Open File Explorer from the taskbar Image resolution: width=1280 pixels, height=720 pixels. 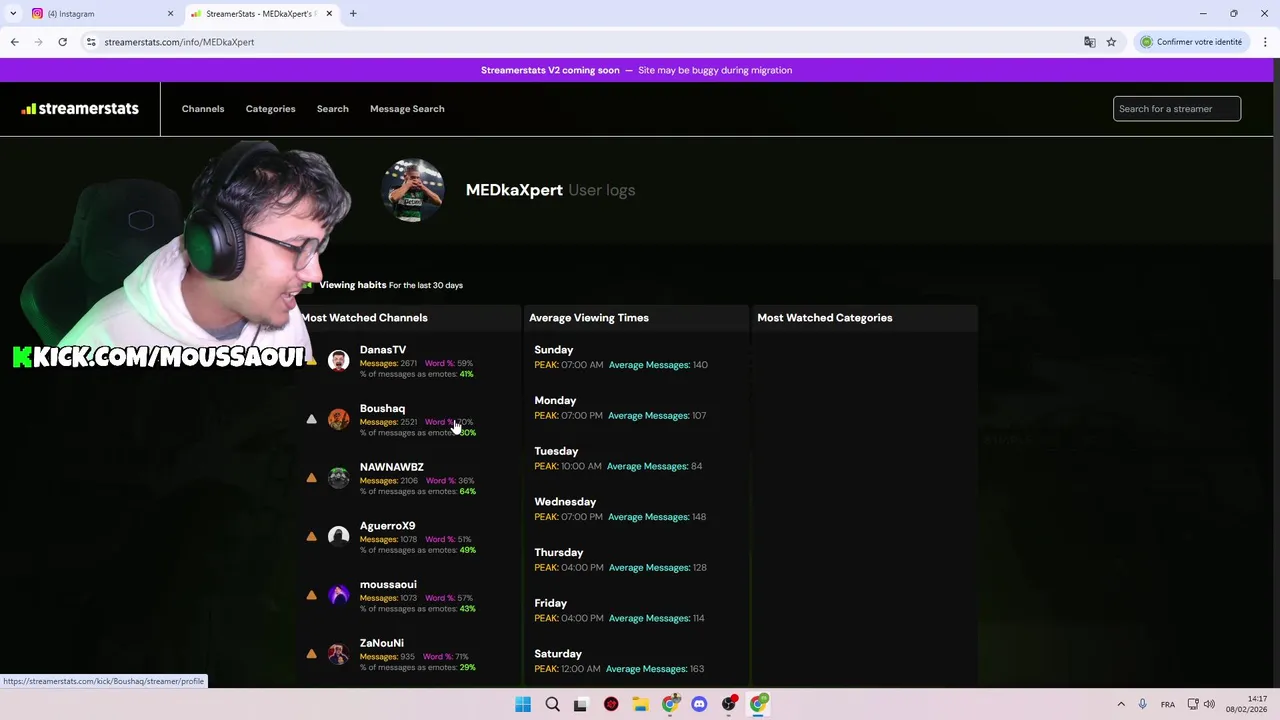(640, 704)
